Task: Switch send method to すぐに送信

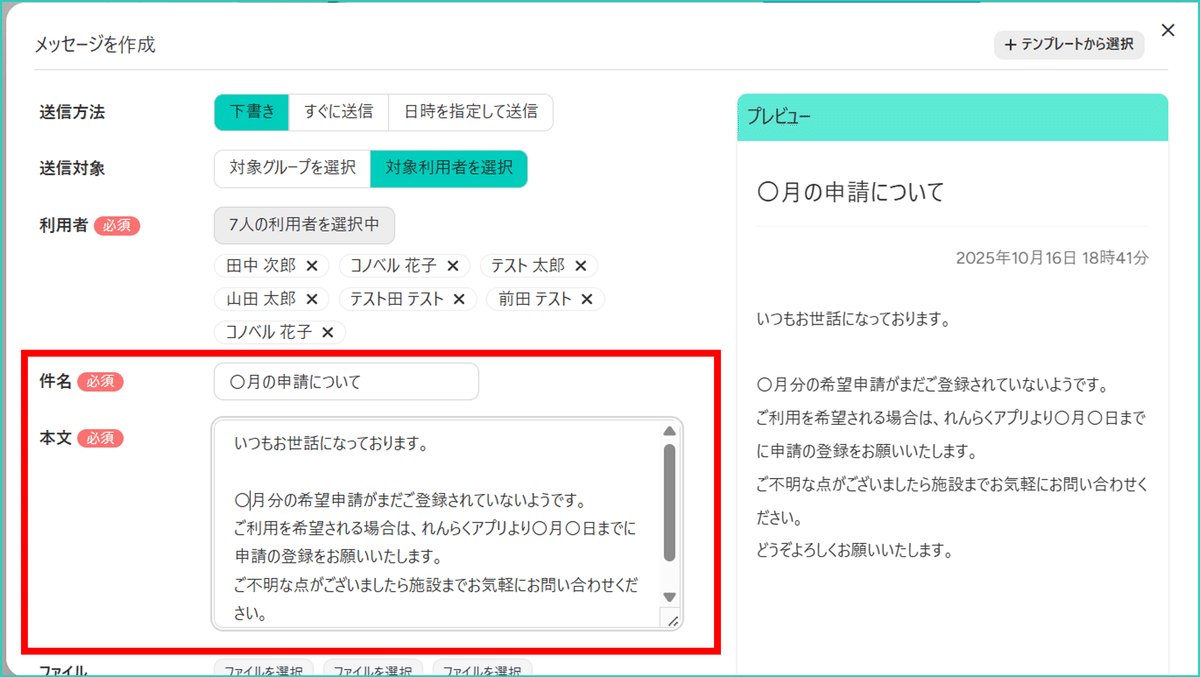Action: (339, 112)
